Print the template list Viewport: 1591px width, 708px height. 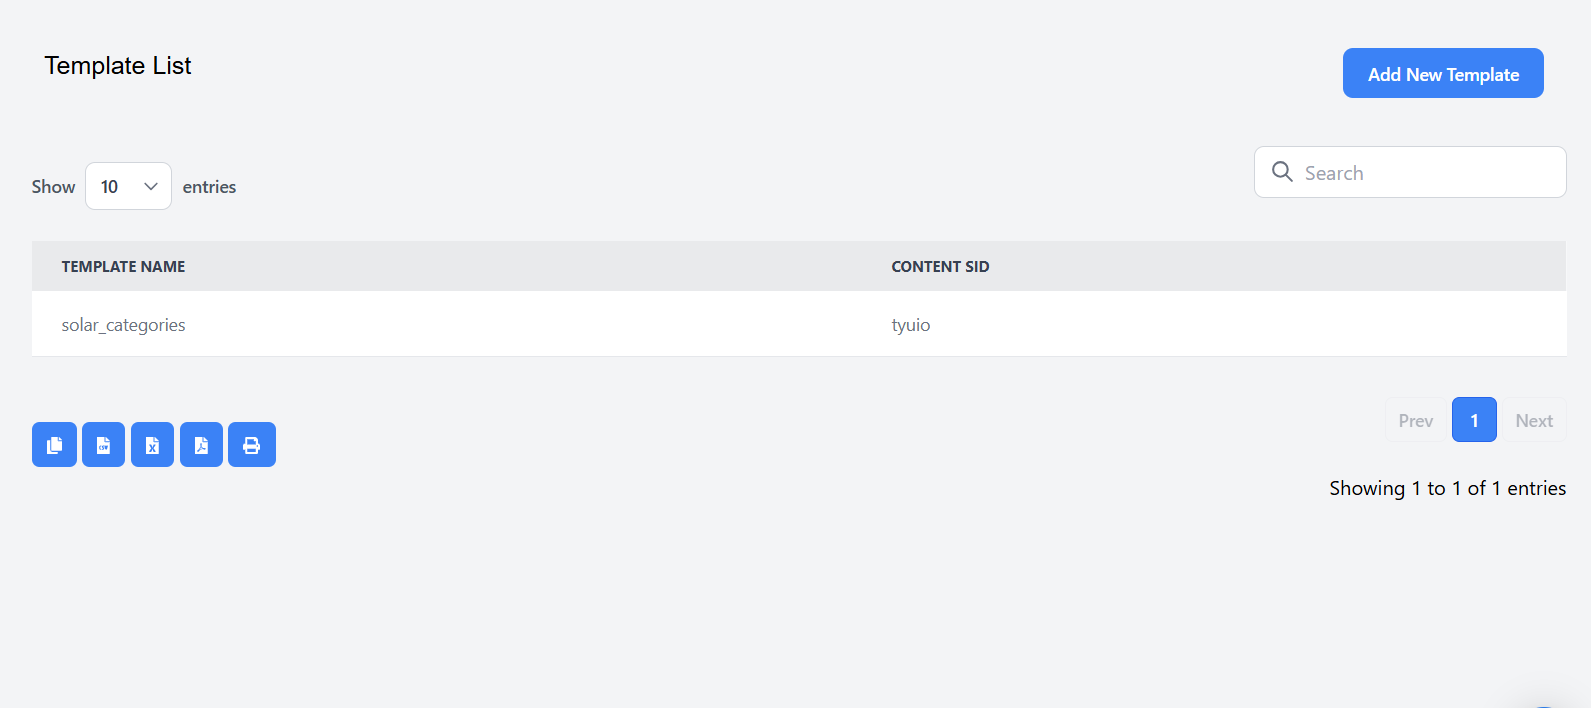(252, 445)
